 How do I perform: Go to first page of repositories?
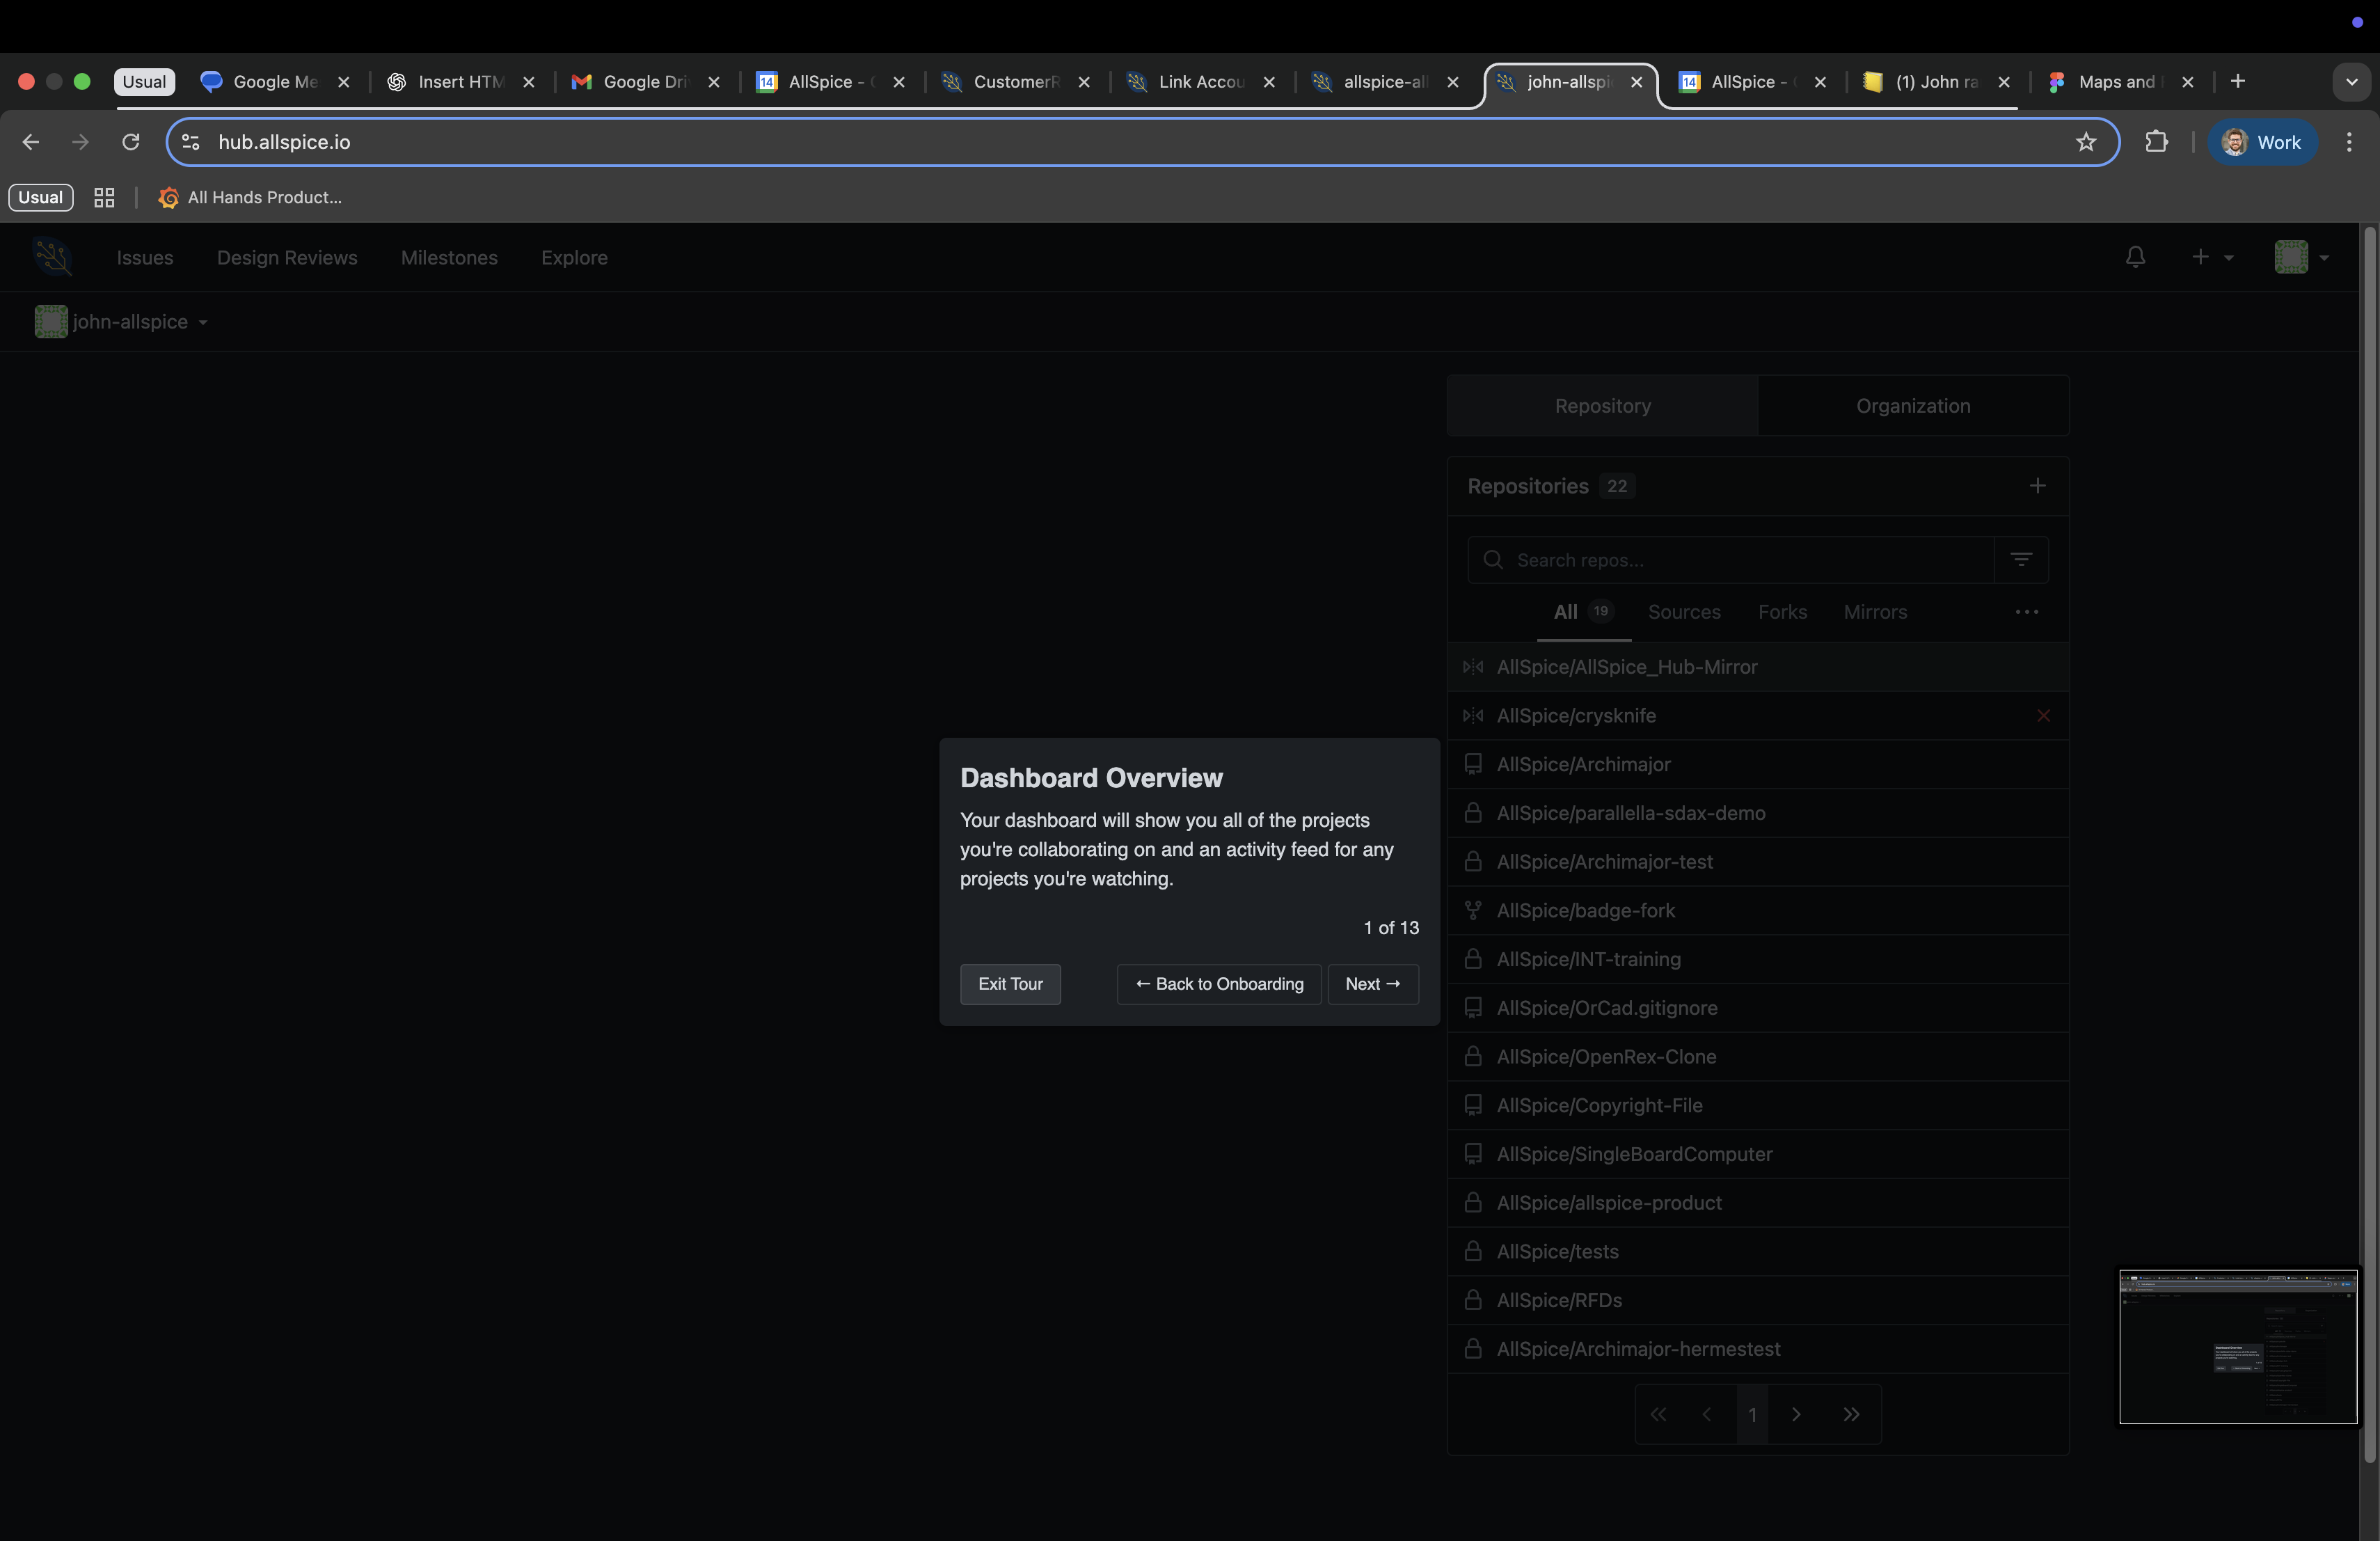coord(1658,1414)
